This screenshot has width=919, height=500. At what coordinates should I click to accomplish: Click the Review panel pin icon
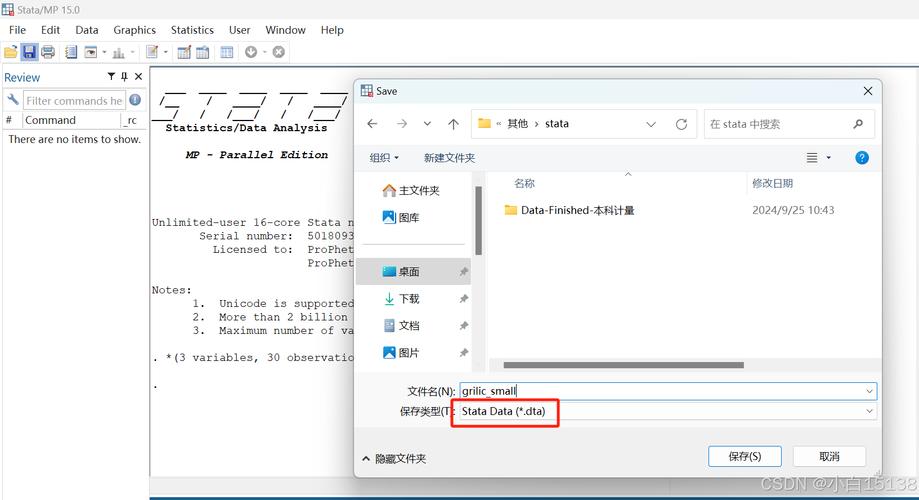coord(124,76)
